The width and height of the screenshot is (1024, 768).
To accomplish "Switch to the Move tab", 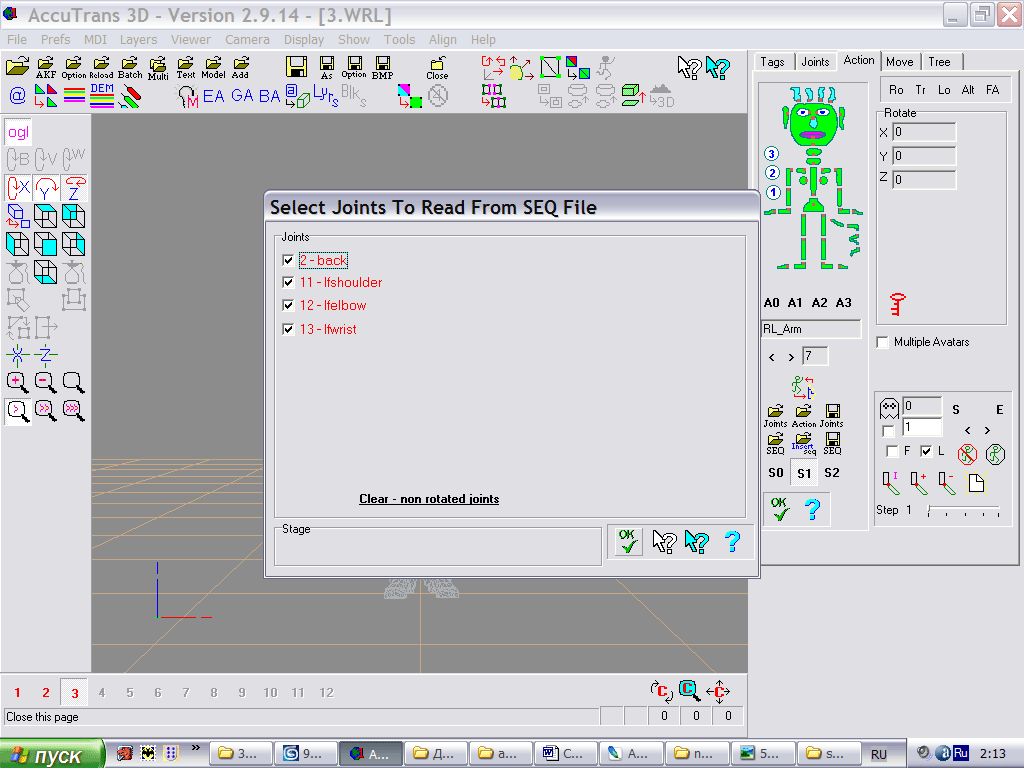I will 899,61.
